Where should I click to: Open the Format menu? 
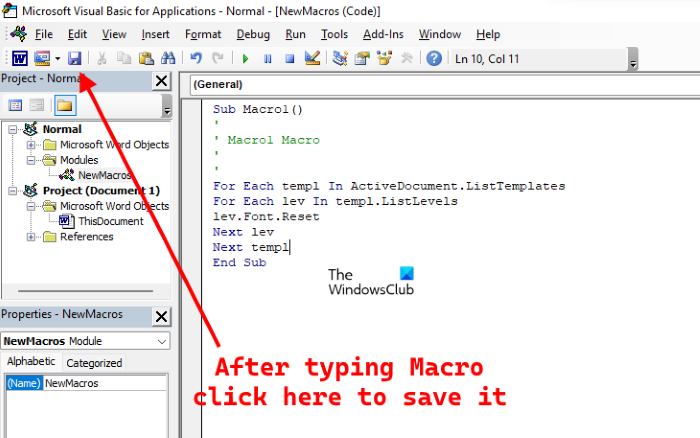(203, 34)
